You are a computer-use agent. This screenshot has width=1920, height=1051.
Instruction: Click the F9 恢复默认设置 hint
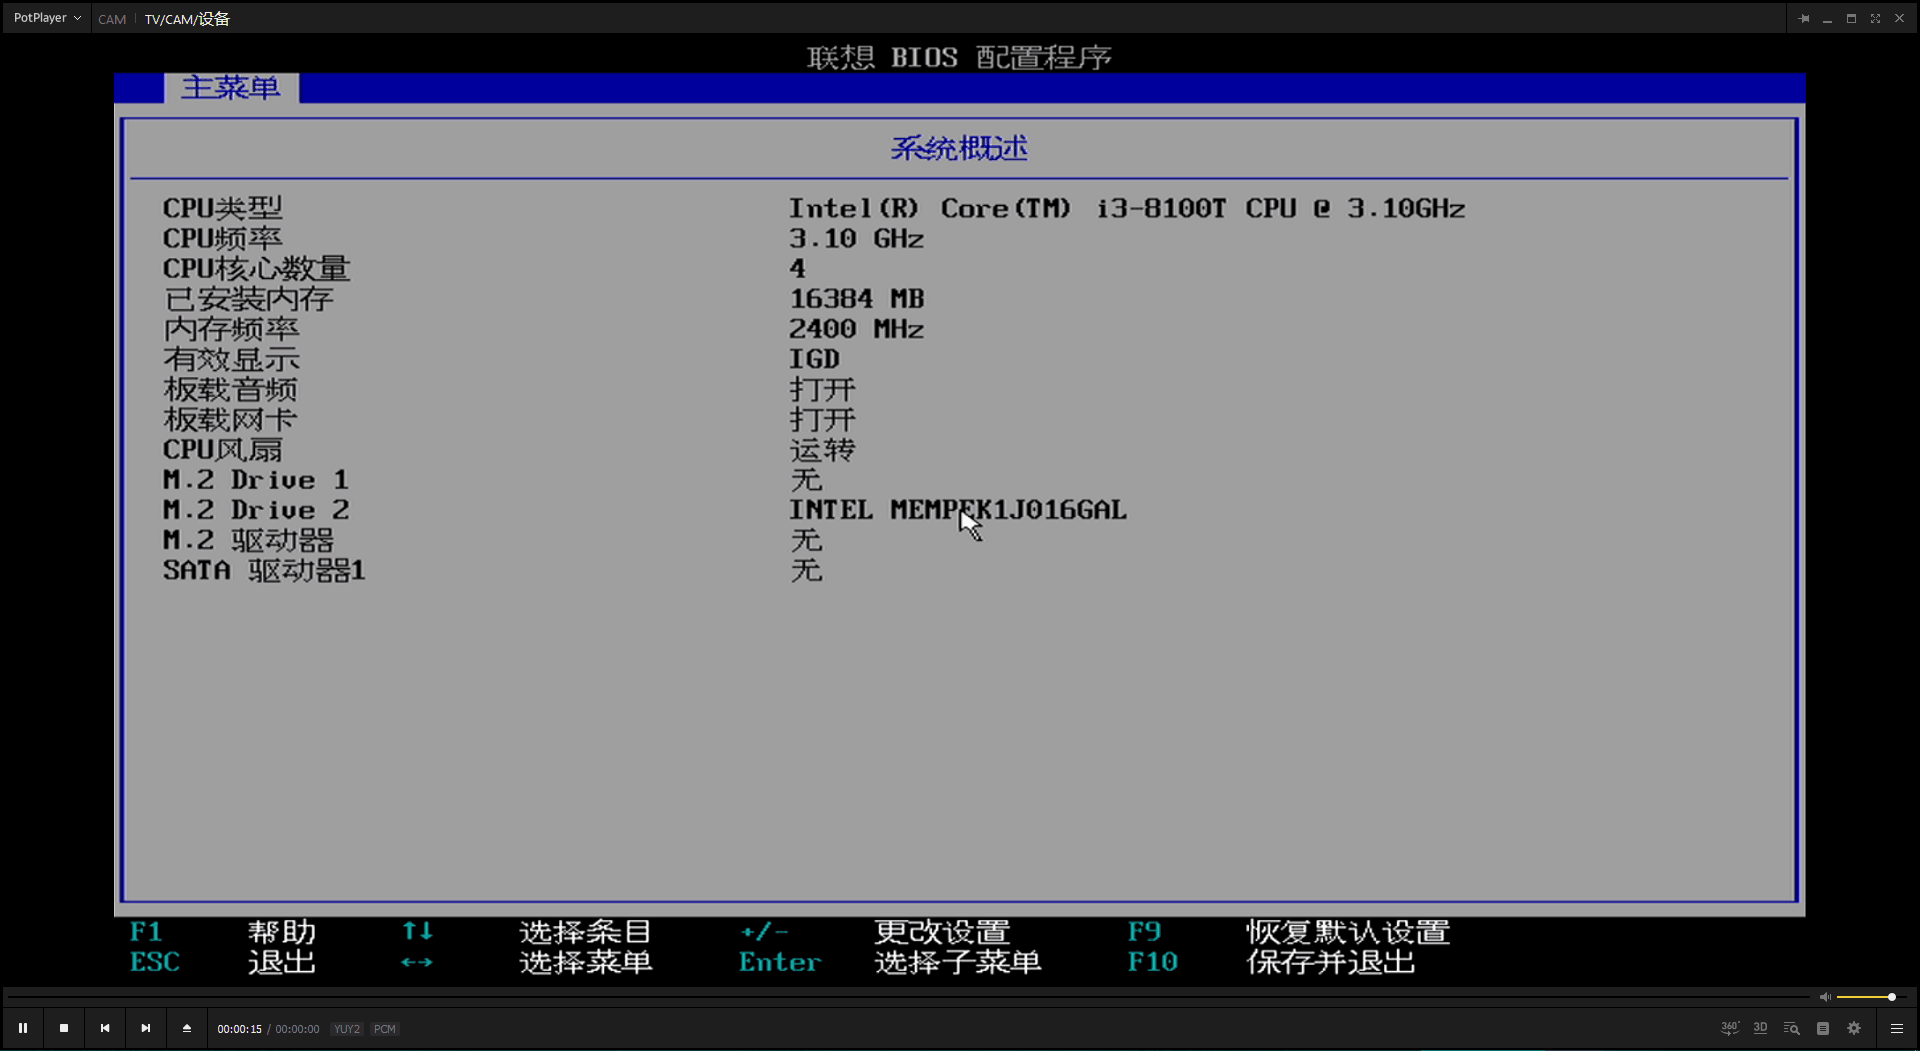pyautogui.click(x=1288, y=931)
